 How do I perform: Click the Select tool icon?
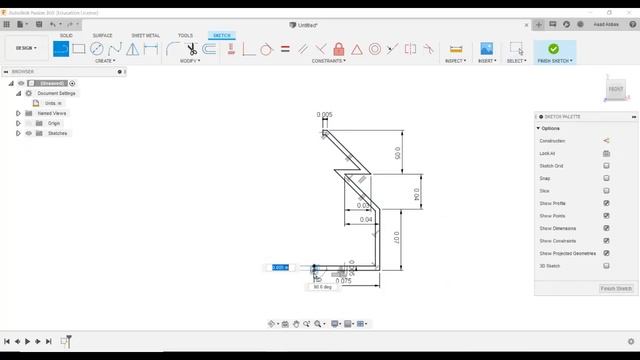[x=516, y=49]
